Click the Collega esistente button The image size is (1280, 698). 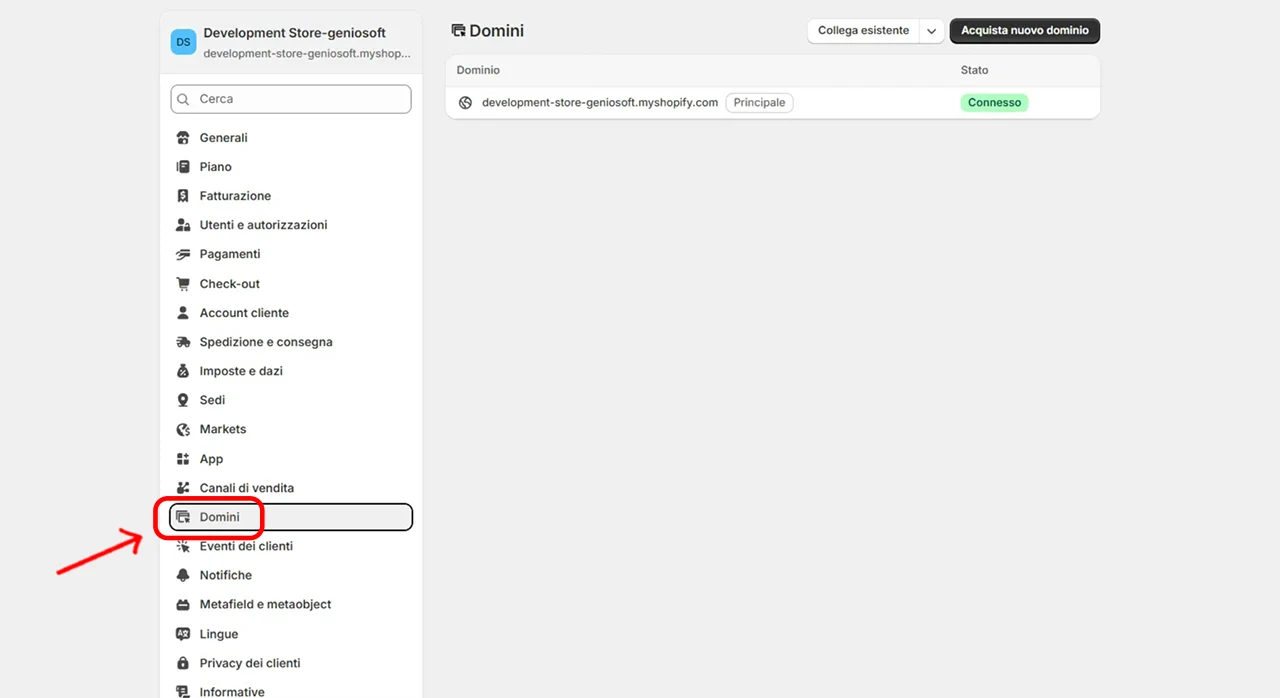[x=863, y=31]
